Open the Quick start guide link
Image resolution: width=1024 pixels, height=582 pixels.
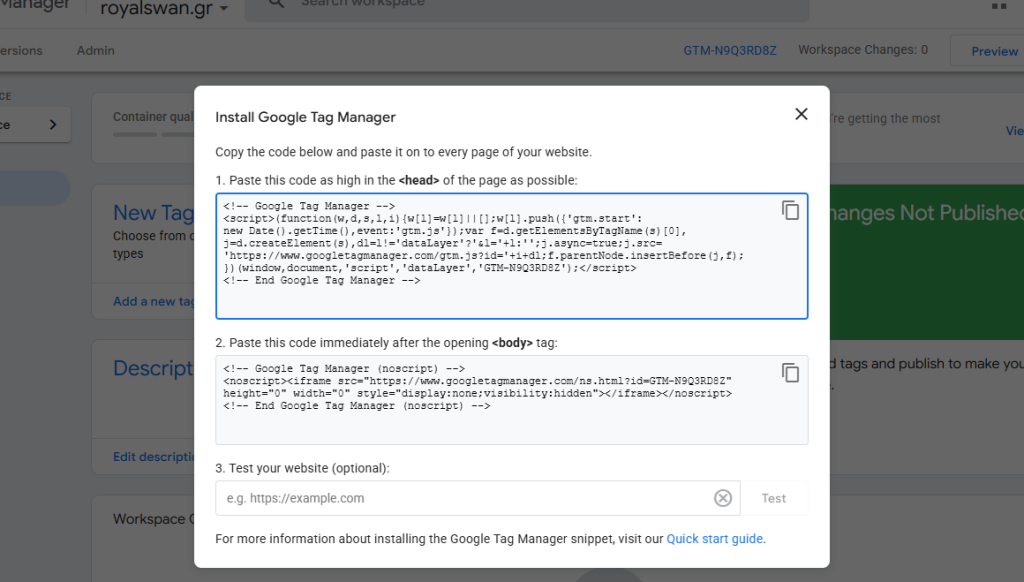pos(714,539)
